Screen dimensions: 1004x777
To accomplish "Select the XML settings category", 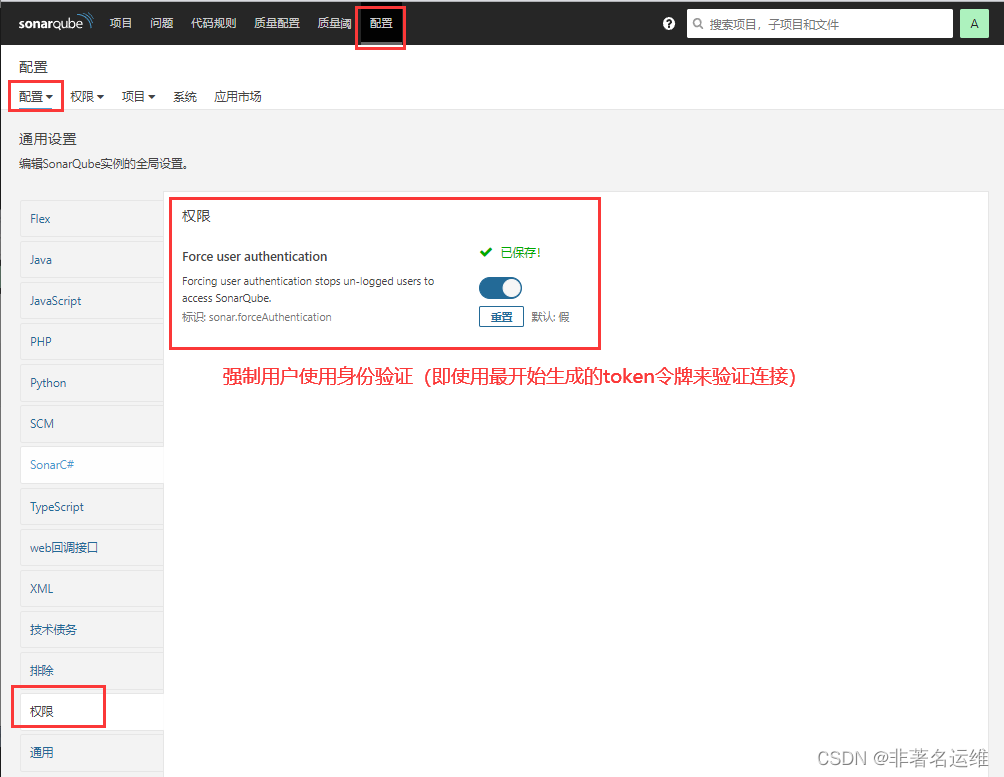I will point(92,589).
